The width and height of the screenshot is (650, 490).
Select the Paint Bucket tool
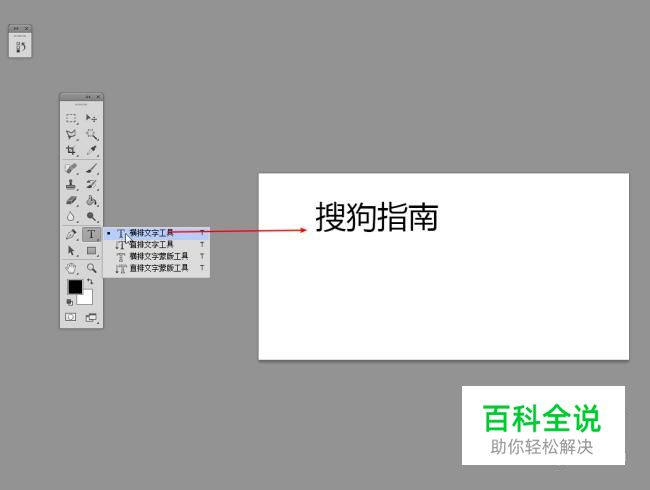91,201
